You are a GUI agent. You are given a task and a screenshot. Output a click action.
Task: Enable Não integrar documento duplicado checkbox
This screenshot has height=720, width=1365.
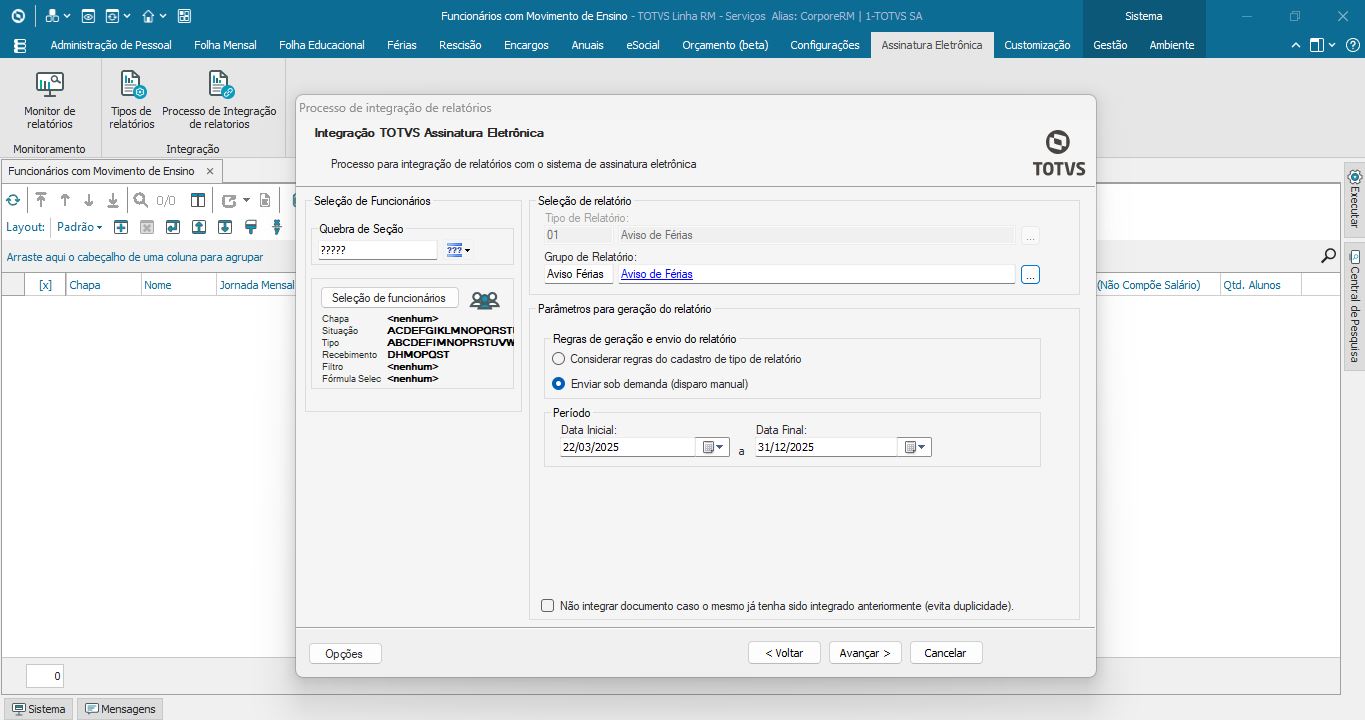[x=547, y=606]
